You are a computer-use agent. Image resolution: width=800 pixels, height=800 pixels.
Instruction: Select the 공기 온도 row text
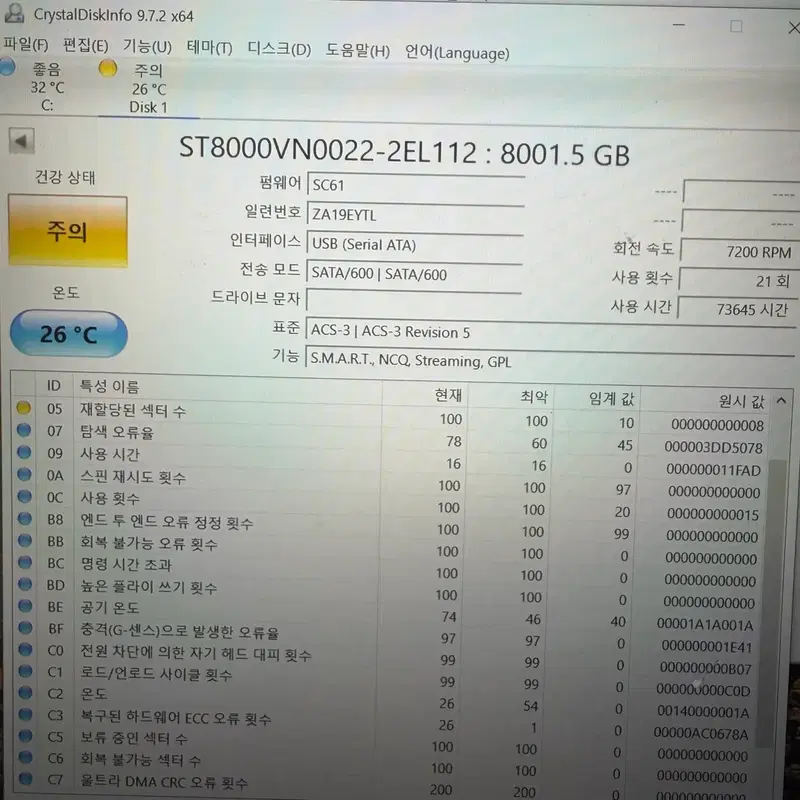110,608
